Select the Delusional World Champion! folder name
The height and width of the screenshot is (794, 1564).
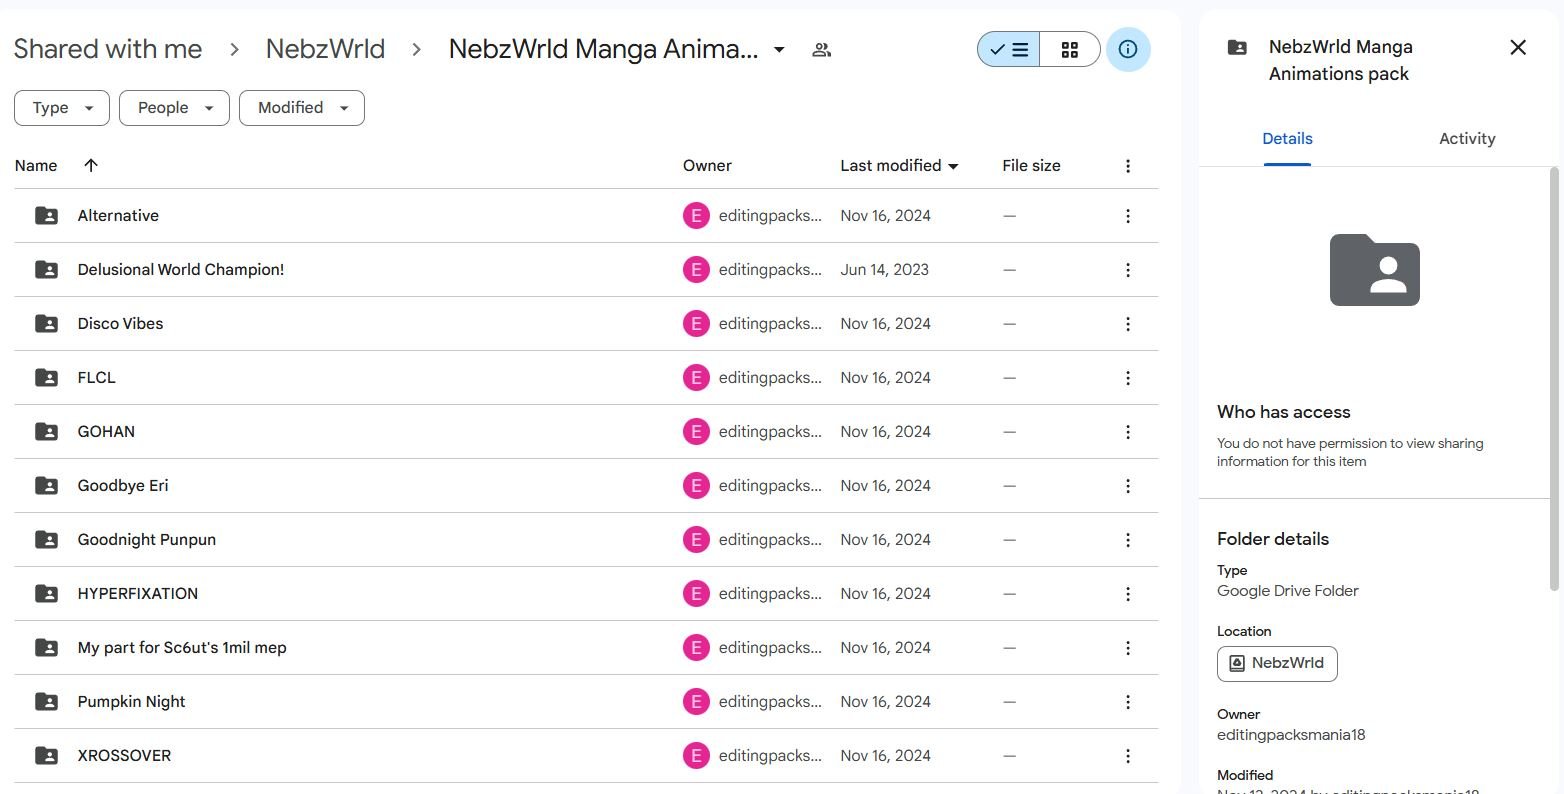(181, 270)
